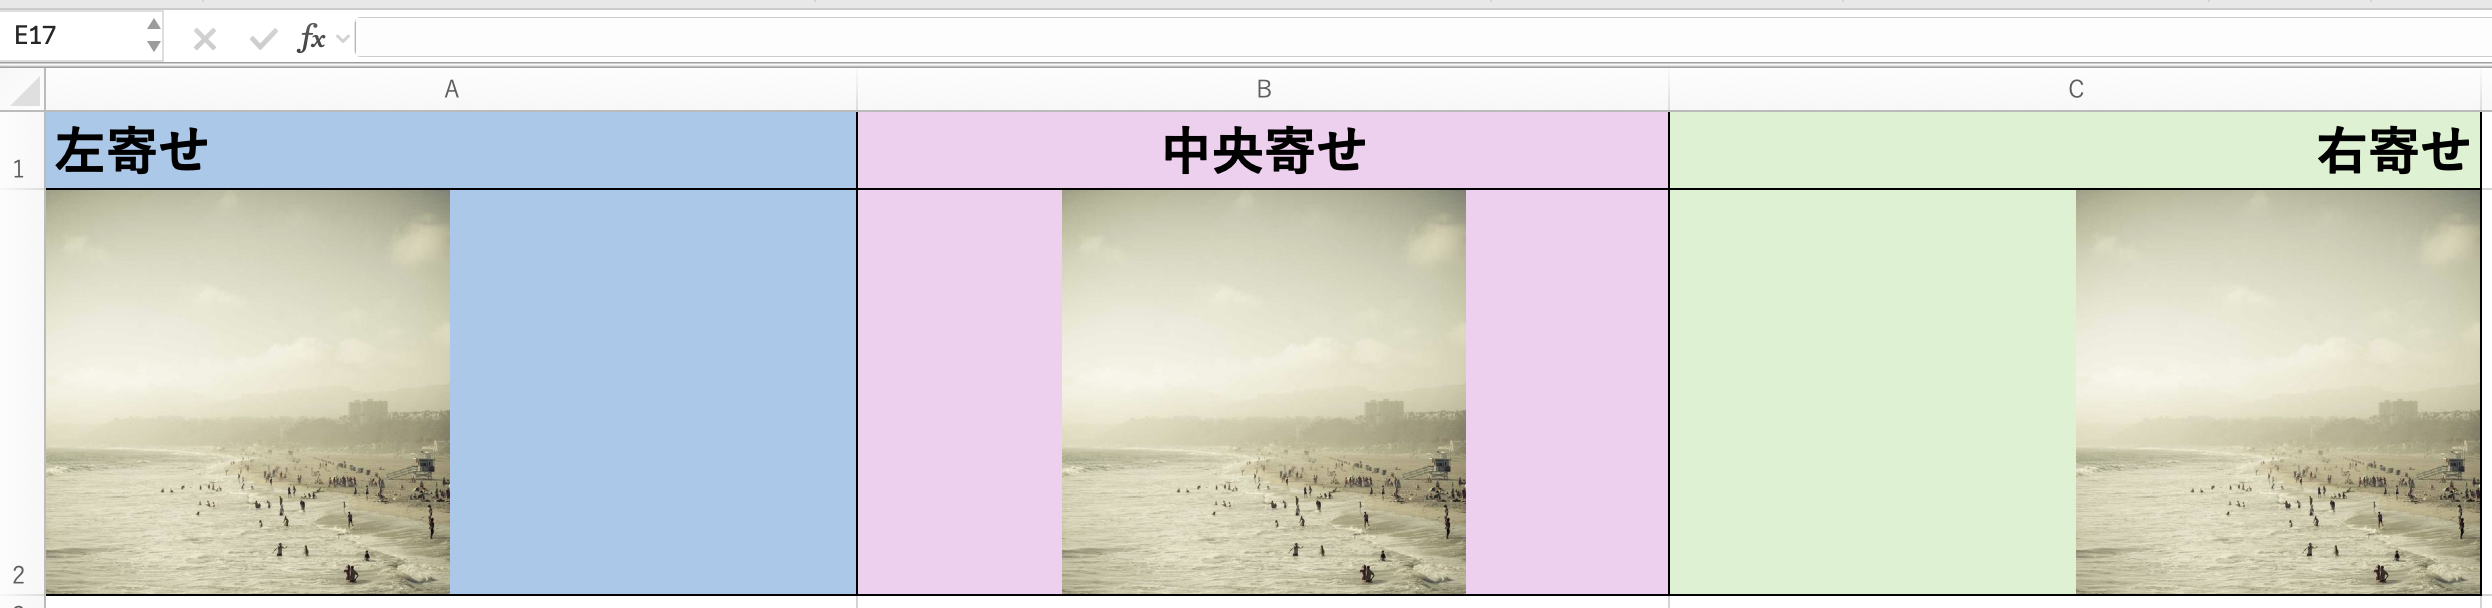
Task: Open the Insert Function fx button
Action: 311,38
